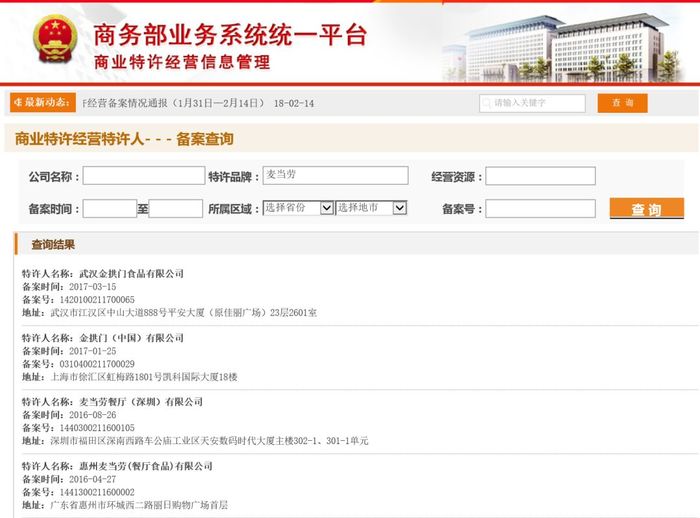
Task: Click the site title 商务部业务系统统一平台
Action: coord(230,35)
